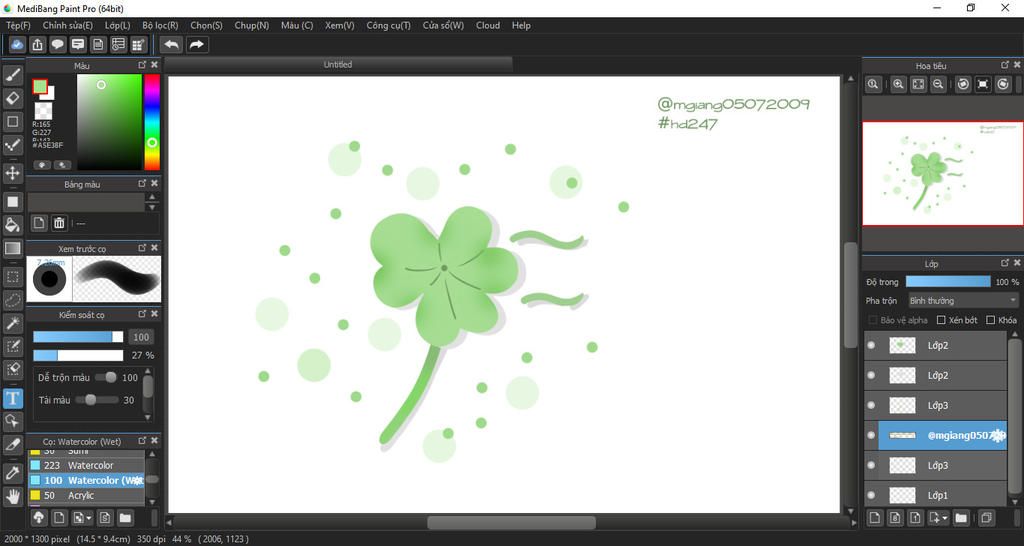Image resolution: width=1024 pixels, height=546 pixels.
Task: Select the Magic Wand tool
Action: point(12,323)
